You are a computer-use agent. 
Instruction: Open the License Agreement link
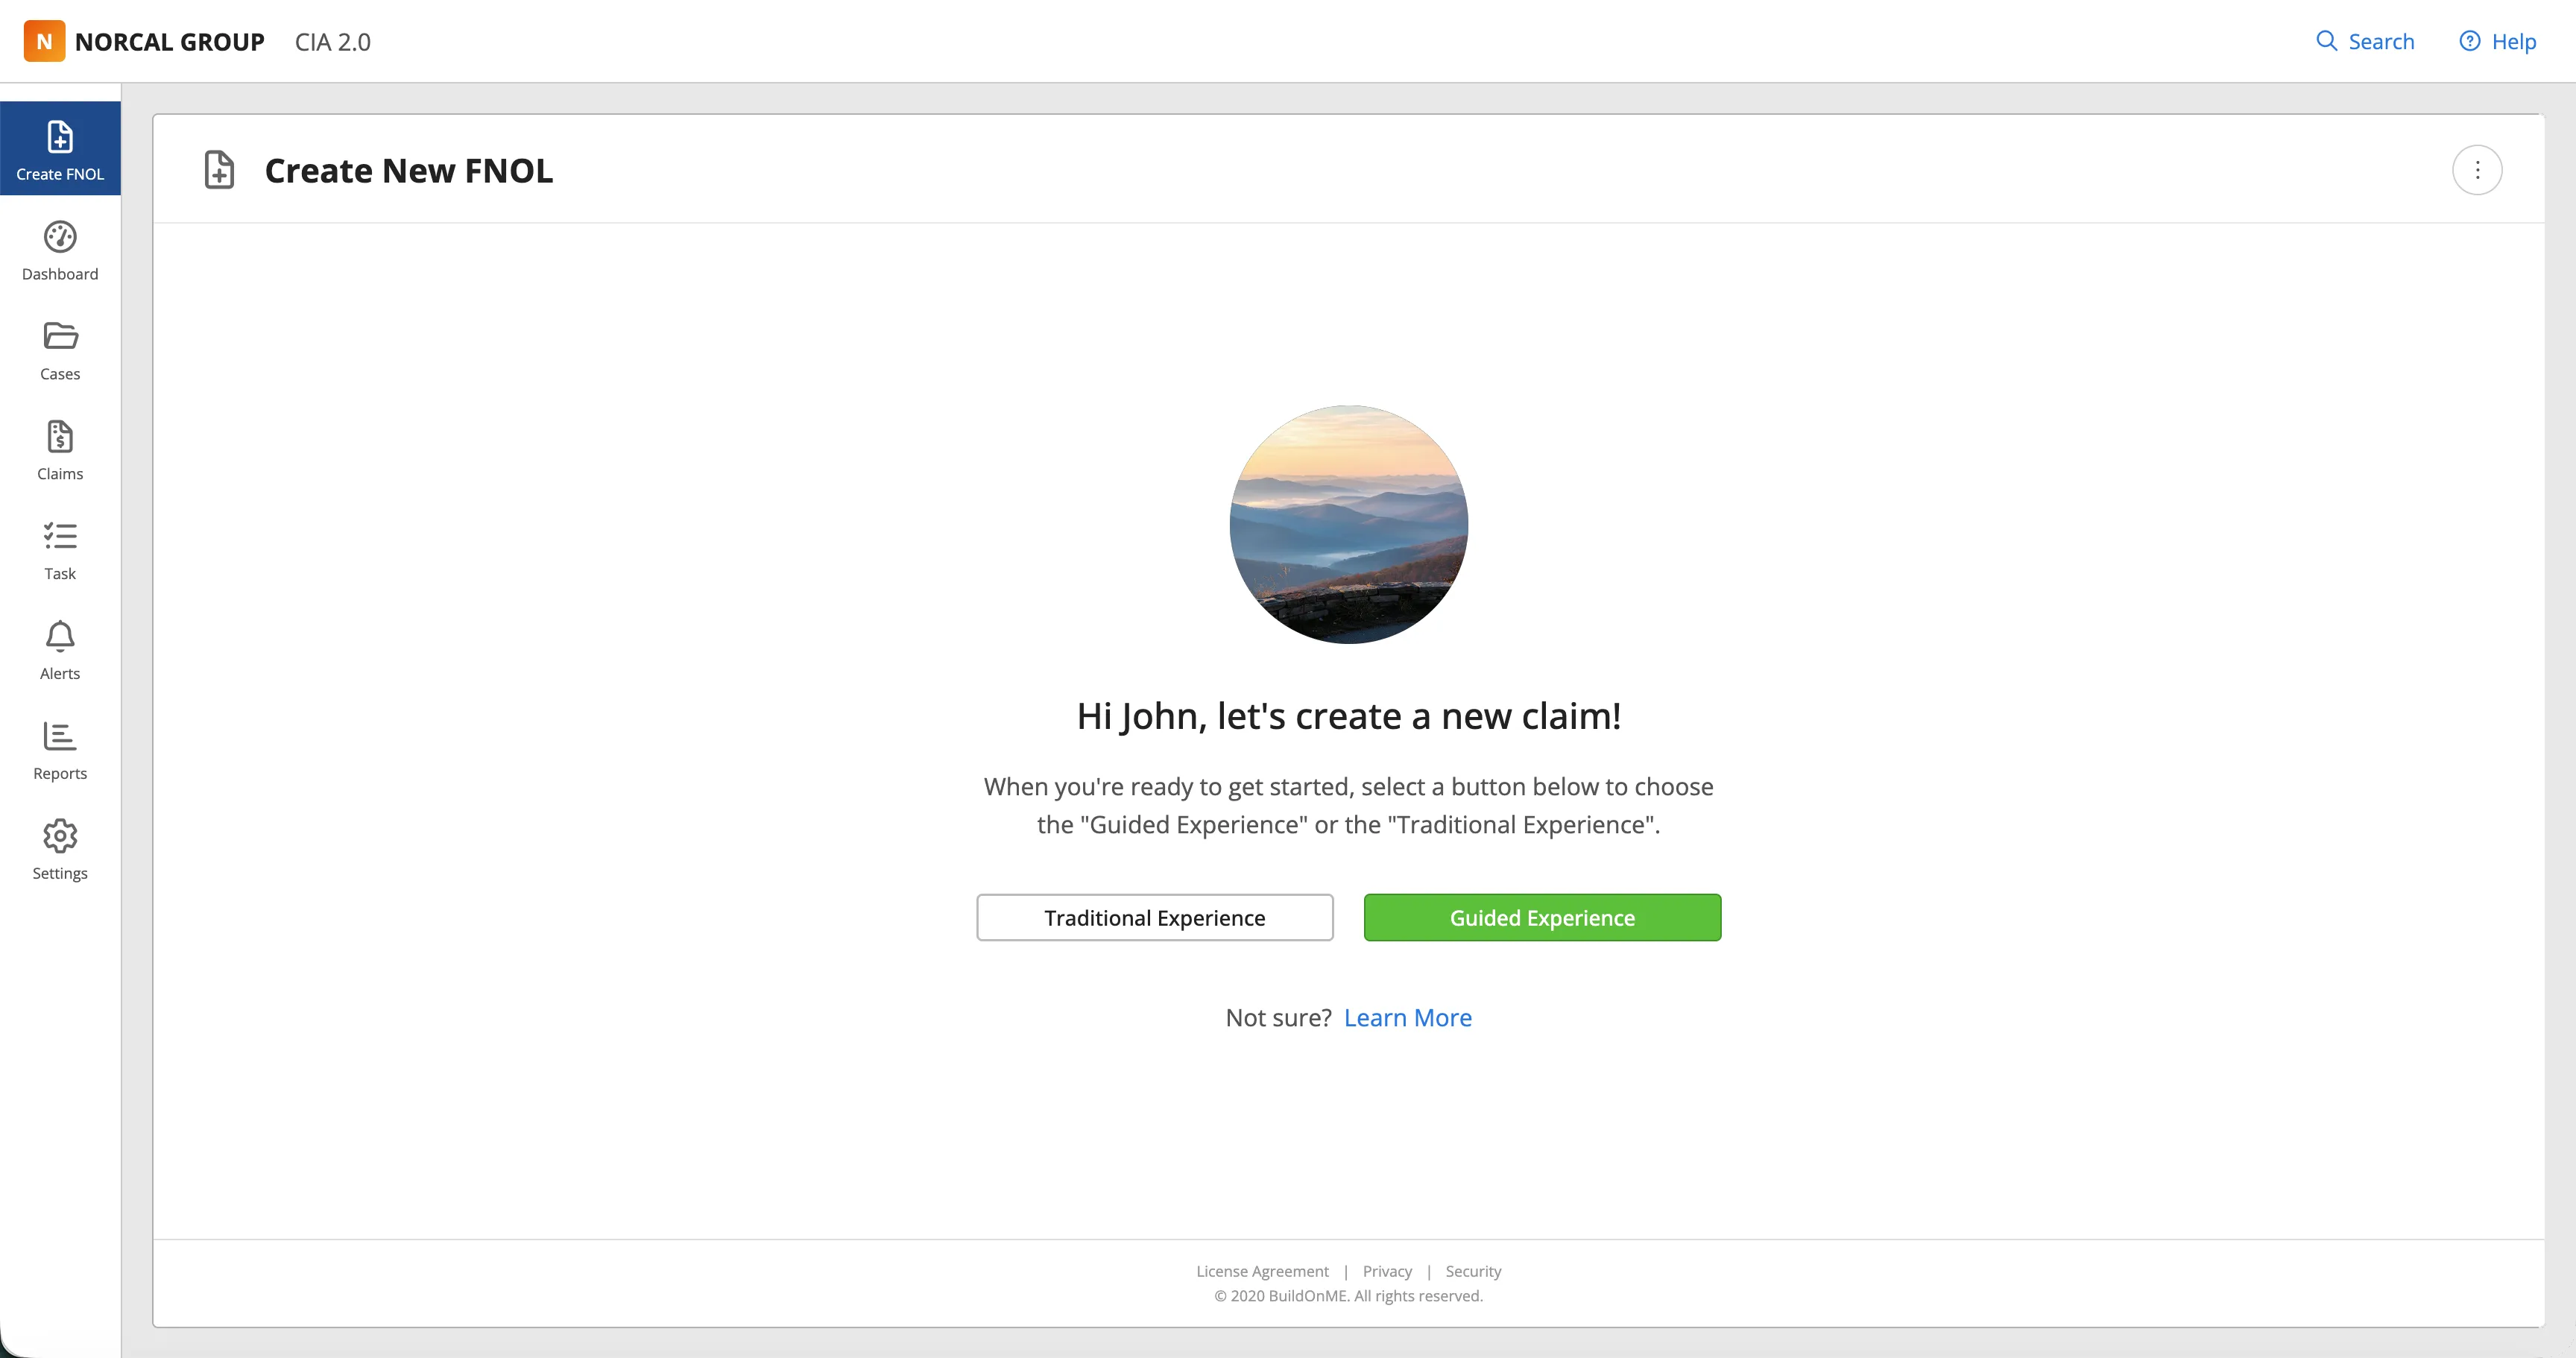pyautogui.click(x=1262, y=1271)
